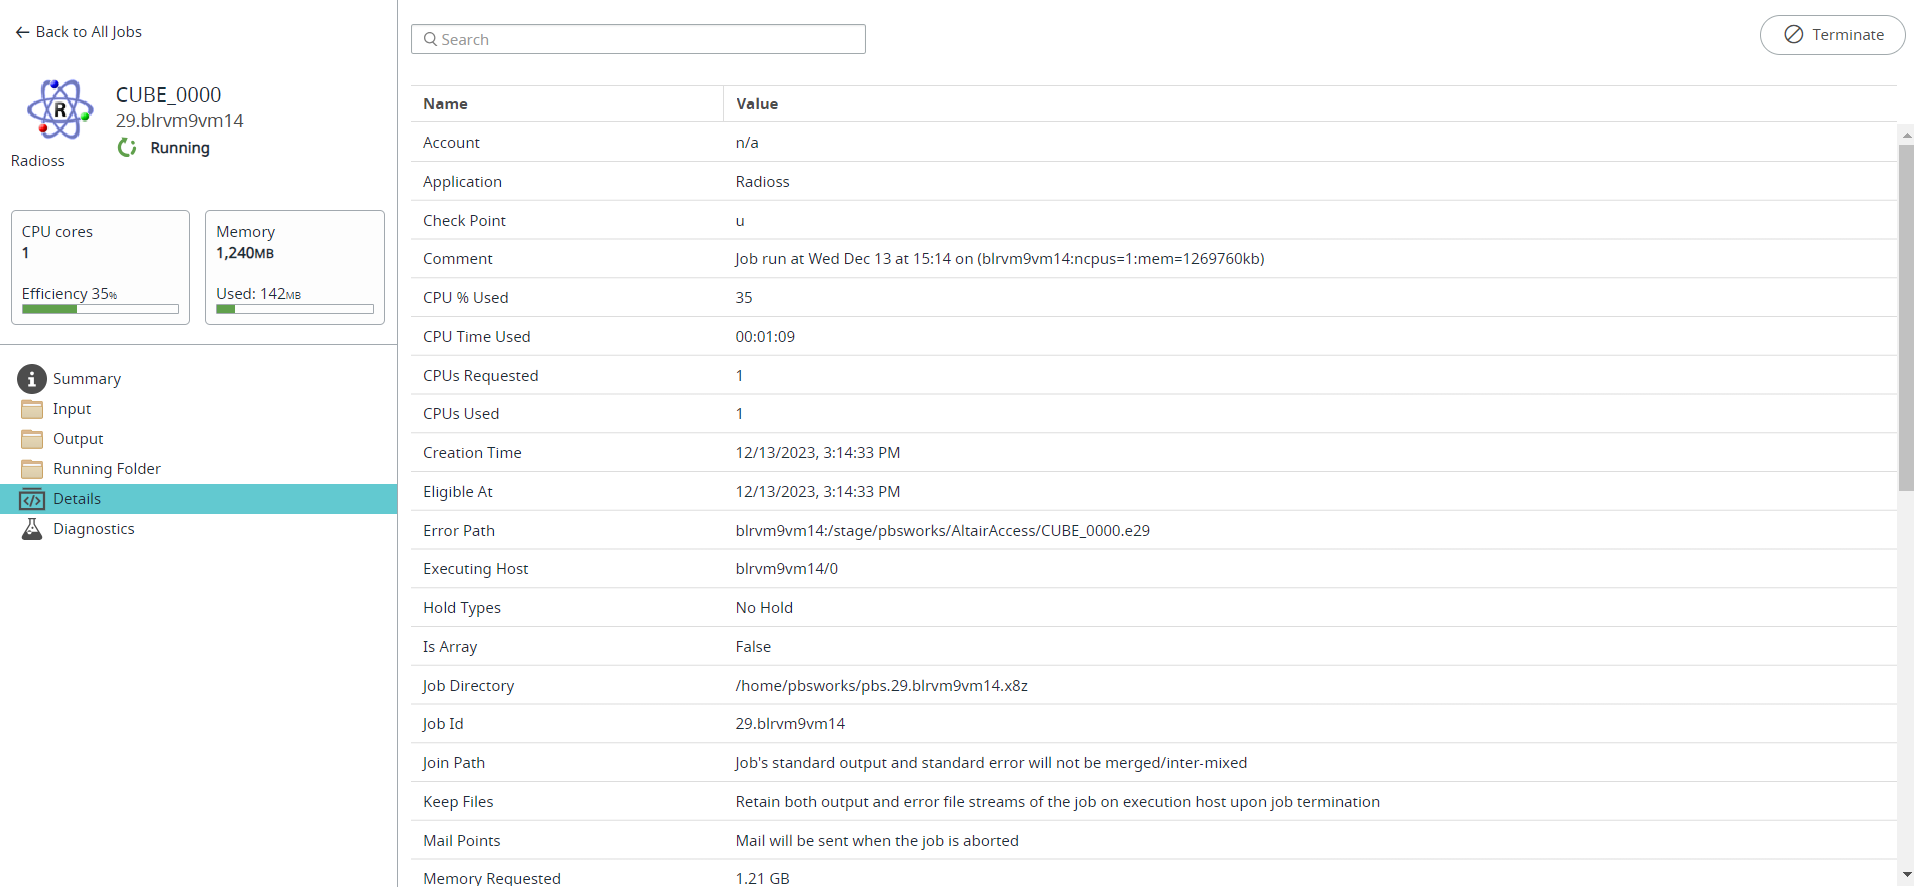Click the CPU Efficiency progress bar
Screen dimensions: 1914x887
100,309
